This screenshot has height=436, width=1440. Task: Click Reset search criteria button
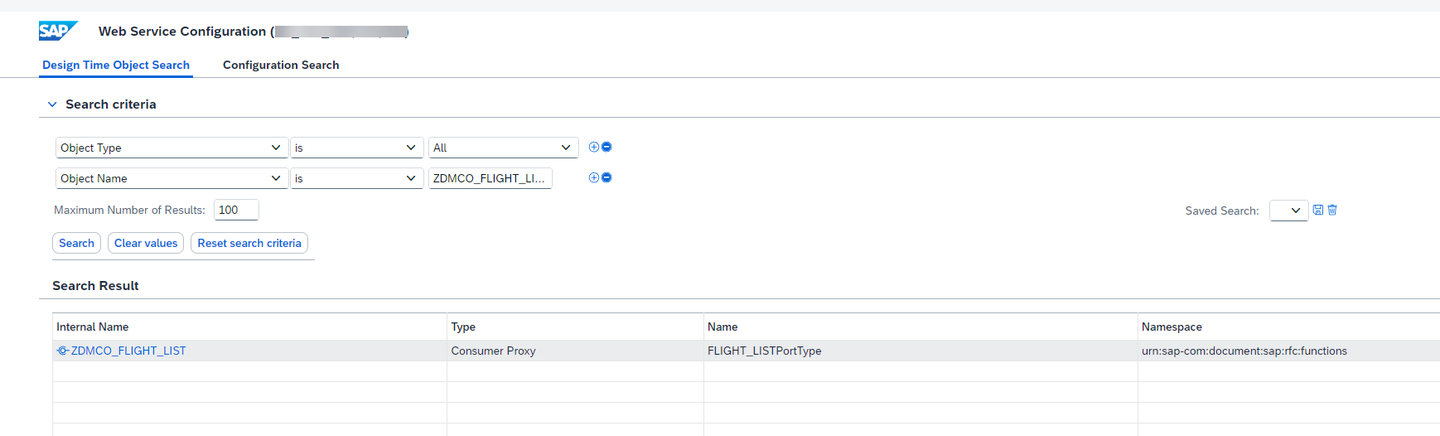249,243
